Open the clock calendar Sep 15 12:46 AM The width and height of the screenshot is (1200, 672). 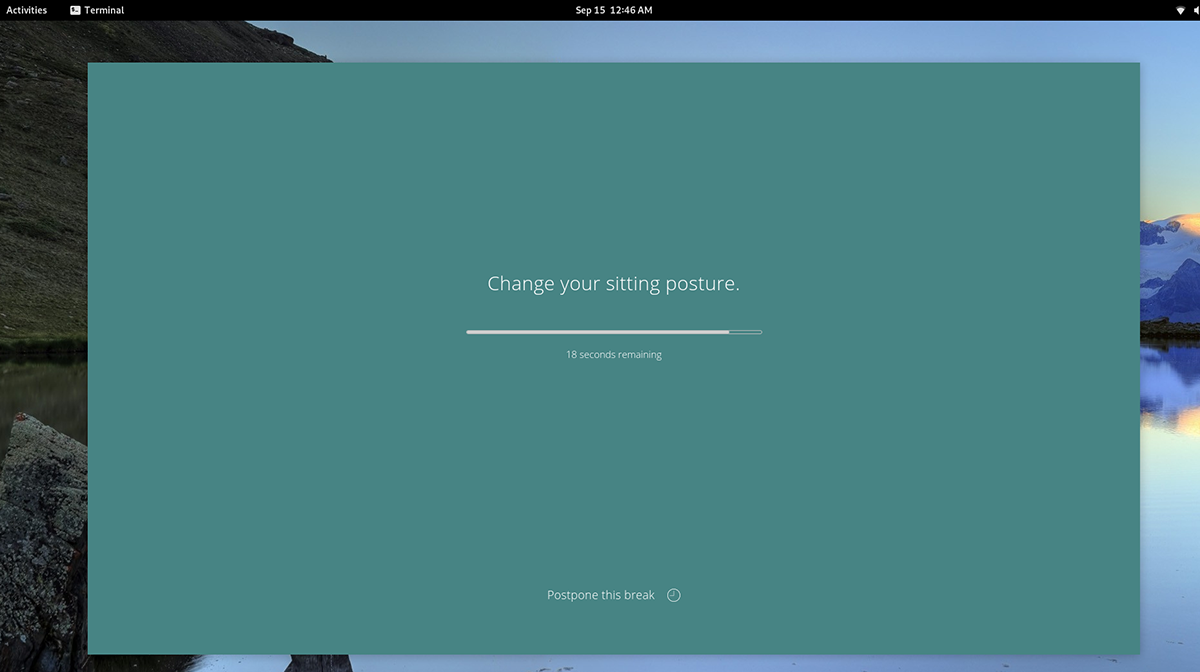(x=614, y=10)
